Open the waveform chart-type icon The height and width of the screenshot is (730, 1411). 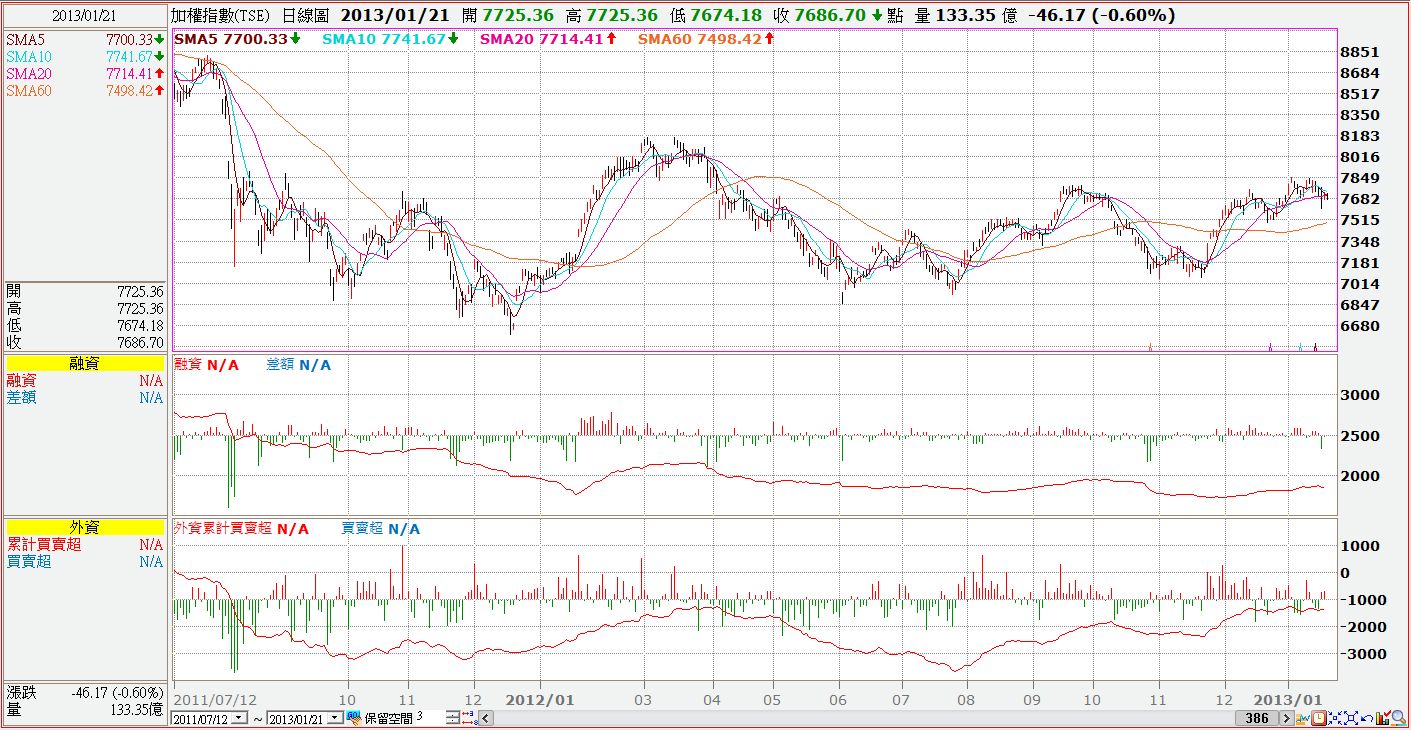(x=1303, y=718)
